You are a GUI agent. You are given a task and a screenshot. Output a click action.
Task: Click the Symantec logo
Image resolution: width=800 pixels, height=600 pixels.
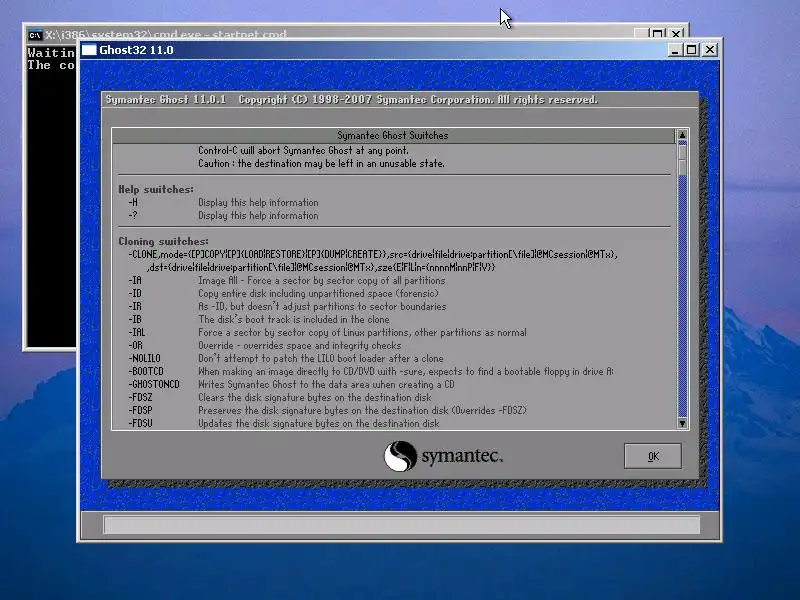click(443, 456)
